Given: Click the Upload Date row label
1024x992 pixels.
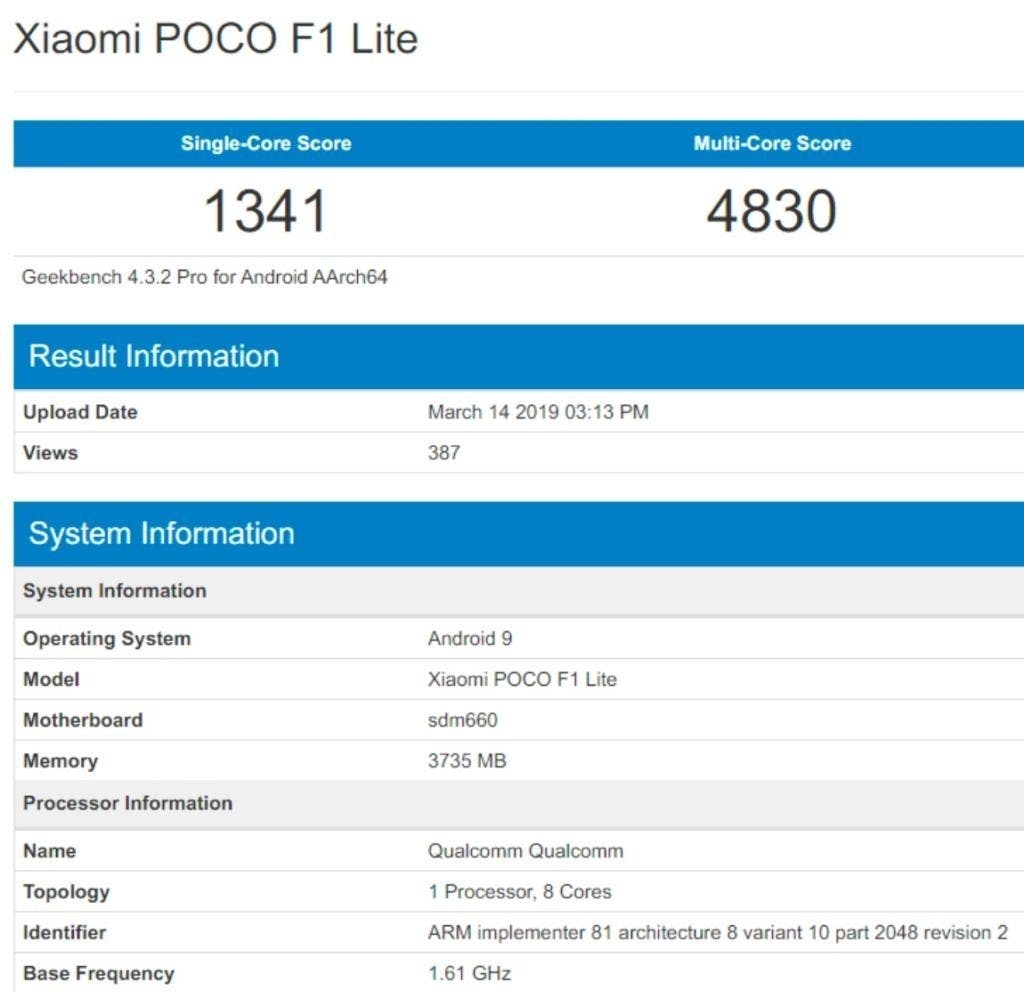Looking at the screenshot, I should (x=80, y=412).
